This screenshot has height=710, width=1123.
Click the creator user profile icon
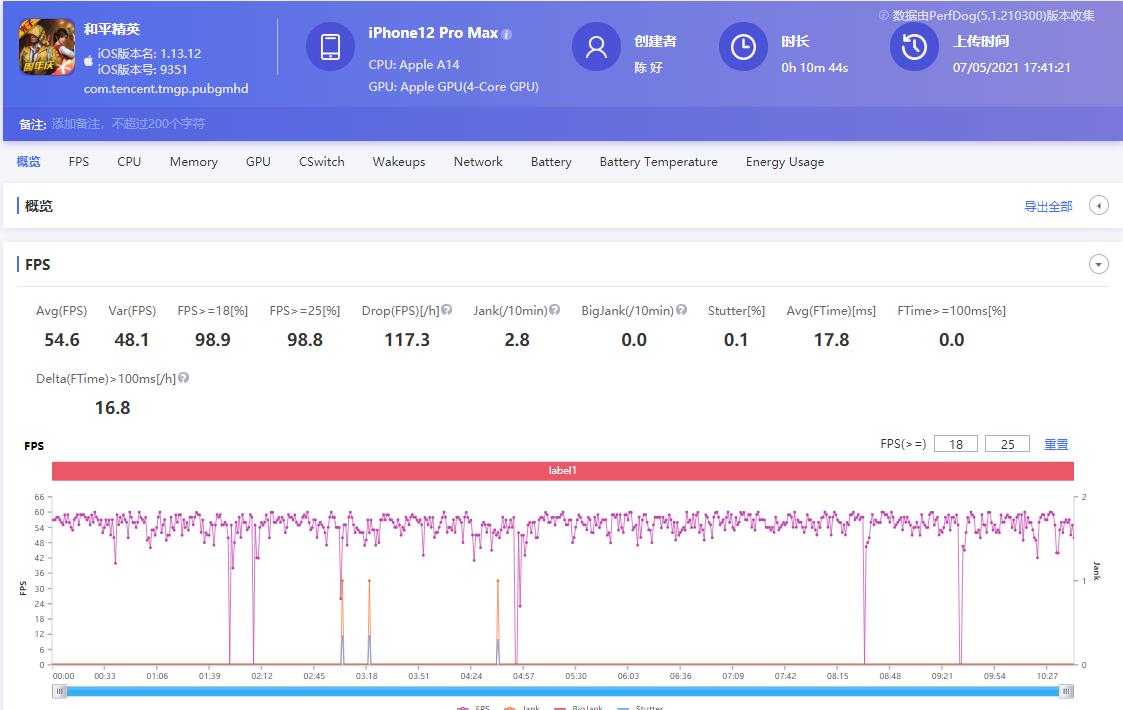click(596, 47)
